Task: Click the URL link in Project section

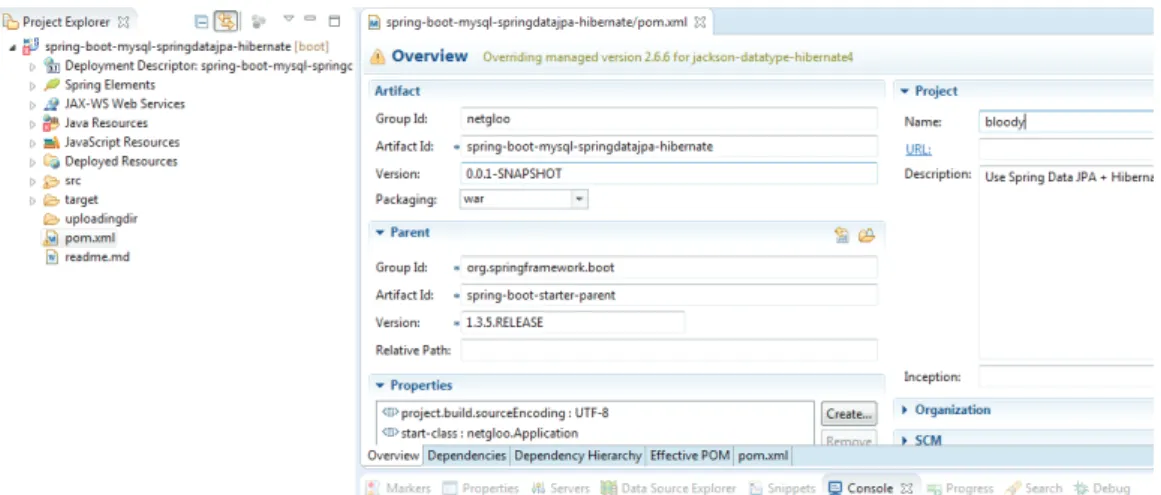Action: [x=918, y=150]
